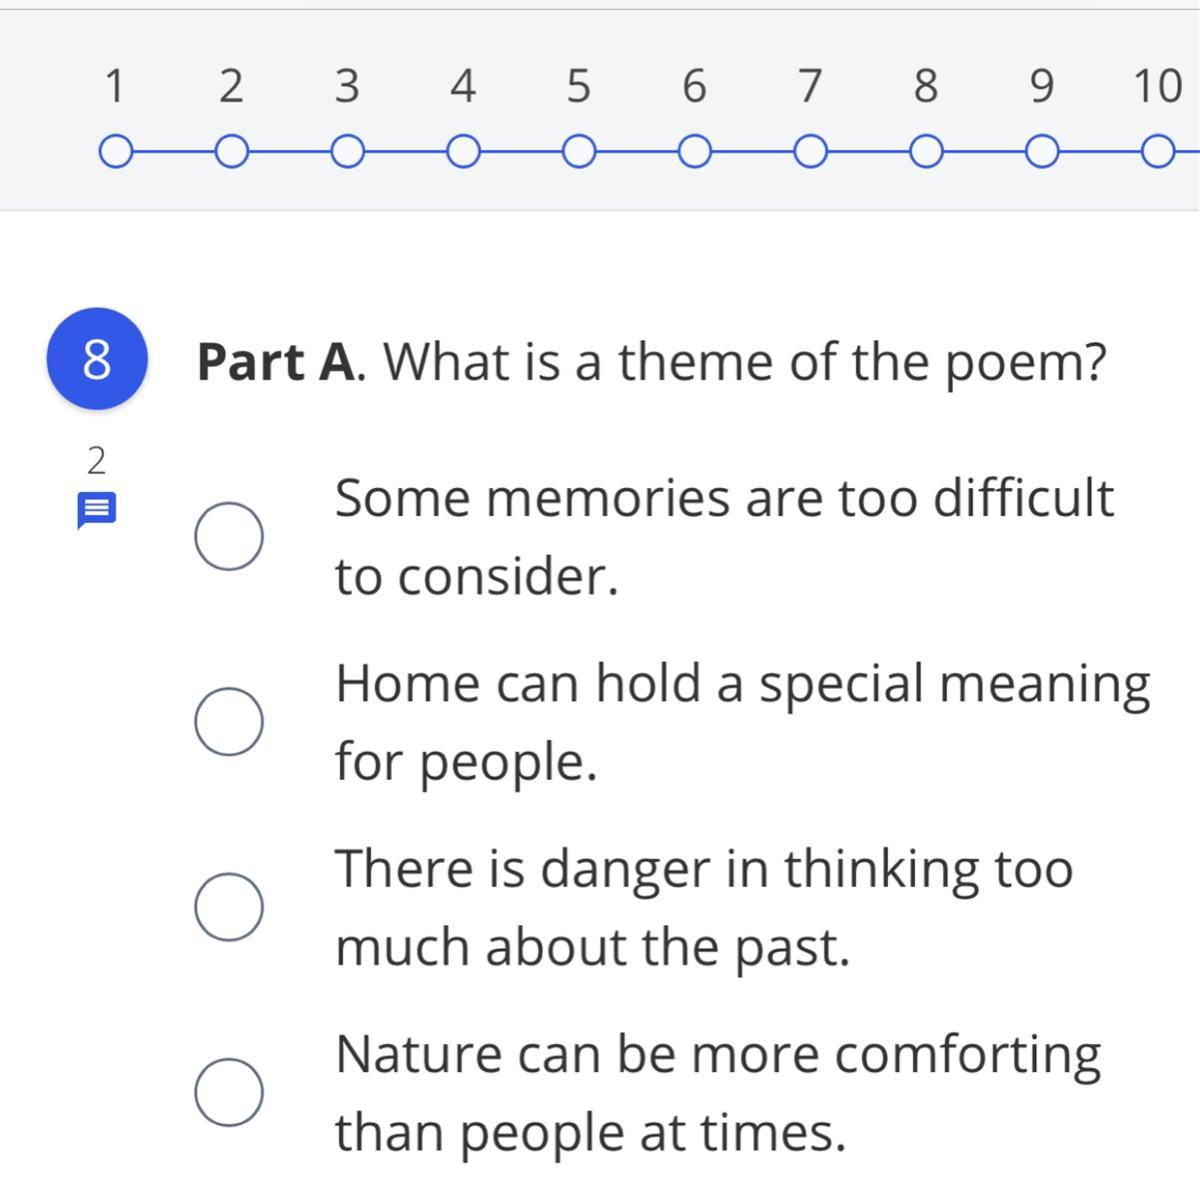Open the comment icon under question 8
This screenshot has width=1200, height=1200.
click(x=97, y=511)
